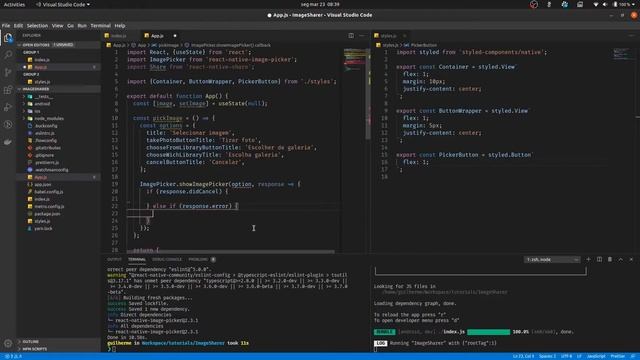Viewport: 640px width, 360px height.
Task: Open the Search view in activity bar
Action: click(8, 55)
